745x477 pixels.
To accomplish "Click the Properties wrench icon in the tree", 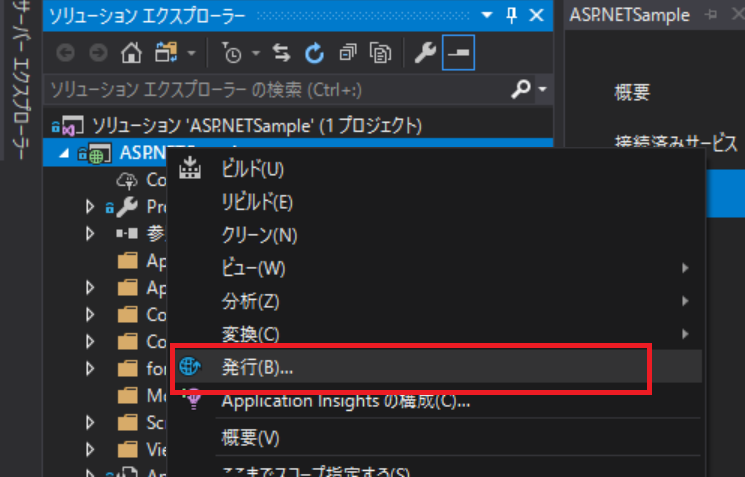I will (127, 207).
